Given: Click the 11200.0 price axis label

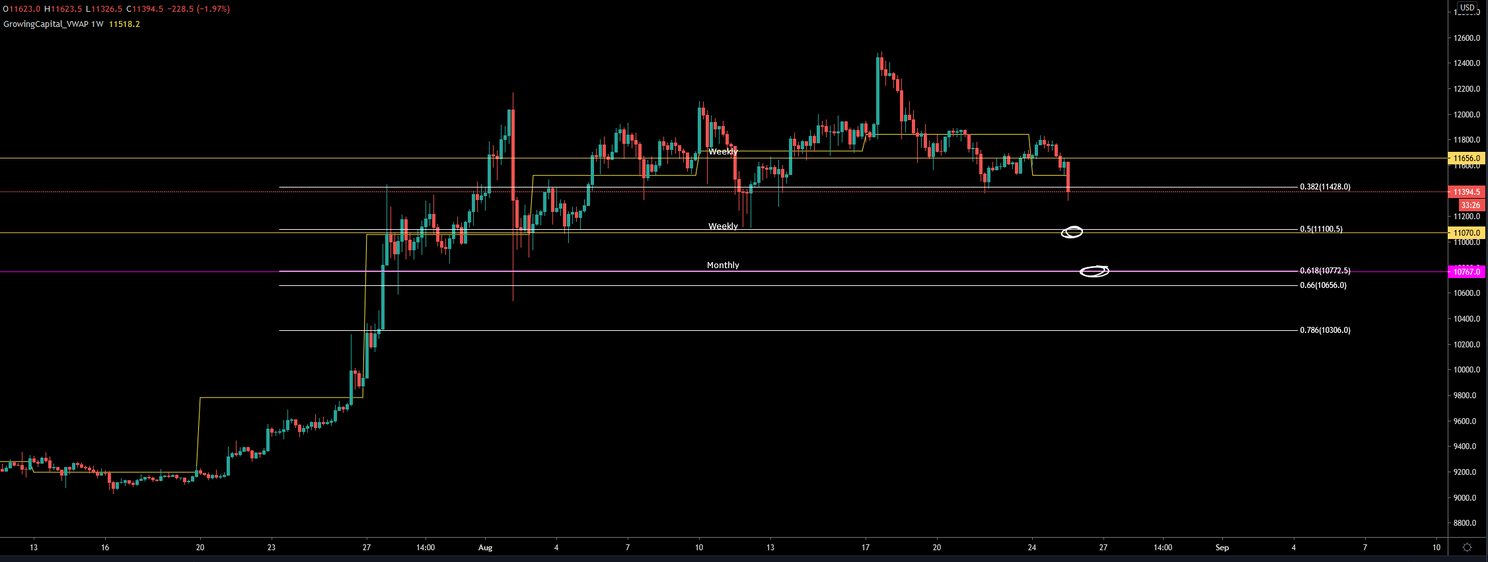Looking at the screenshot, I should pos(1466,217).
